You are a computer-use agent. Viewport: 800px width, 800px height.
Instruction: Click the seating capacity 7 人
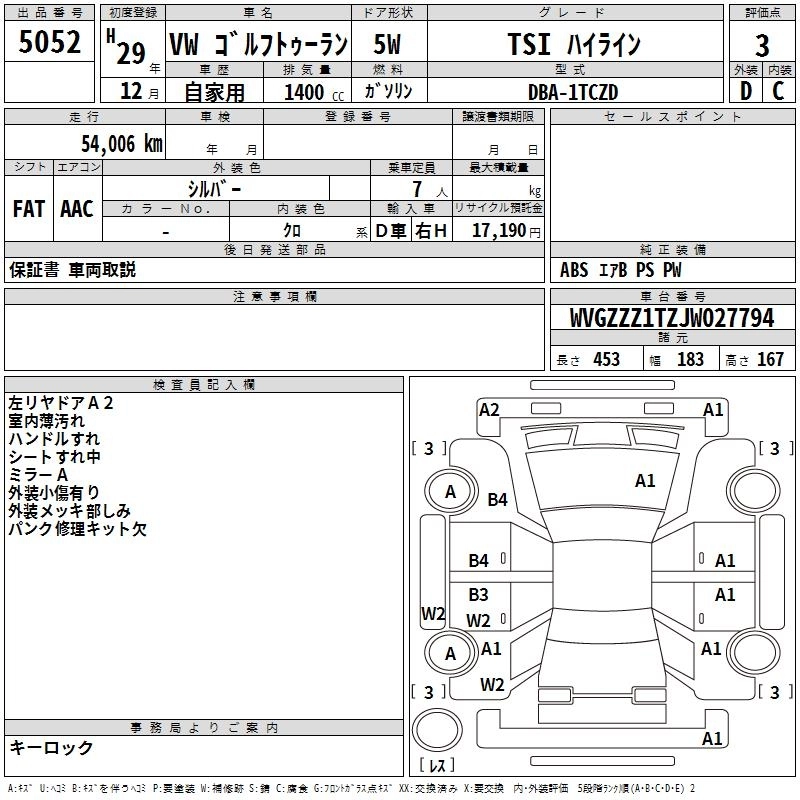430,189
